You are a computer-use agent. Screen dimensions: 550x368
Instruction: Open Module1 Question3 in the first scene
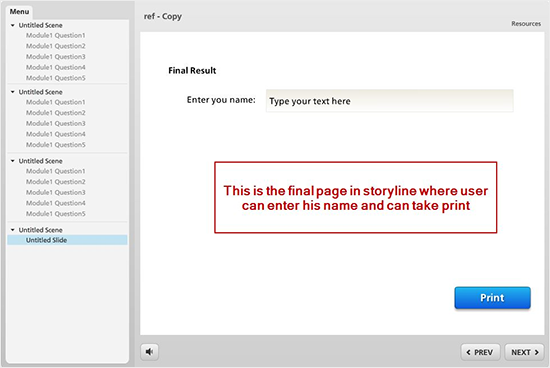pos(55,56)
